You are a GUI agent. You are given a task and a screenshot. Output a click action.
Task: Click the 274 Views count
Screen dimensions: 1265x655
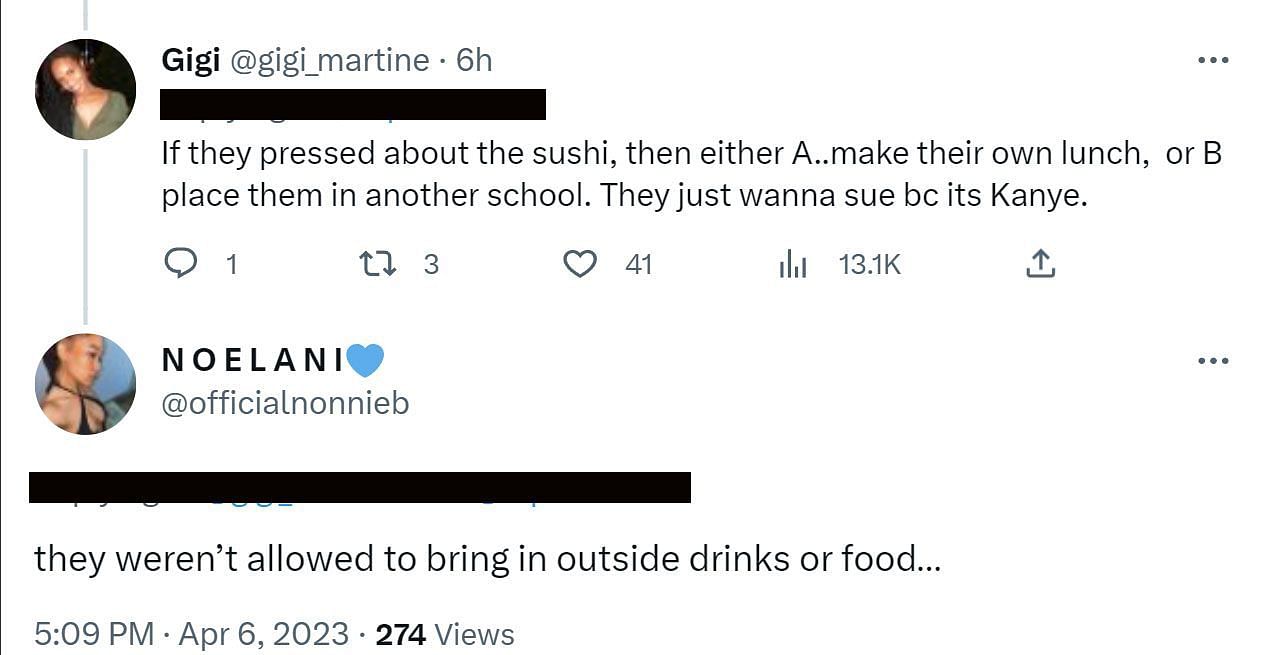445,634
